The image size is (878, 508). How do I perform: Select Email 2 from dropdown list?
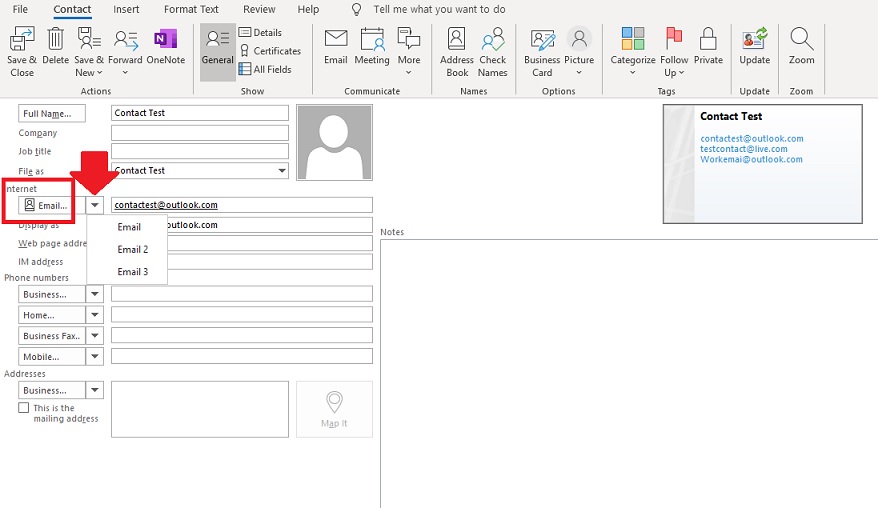tap(127, 249)
